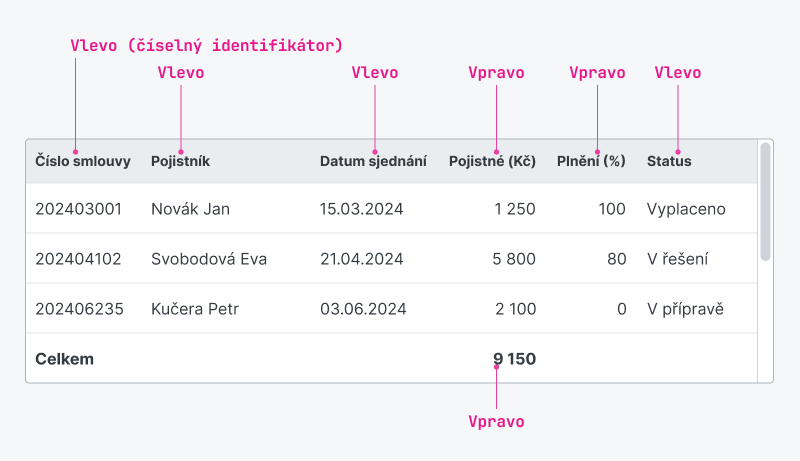
Task: Click the pink annotation 'Vlevo (číselný identifikátor)'
Action: coord(206,45)
